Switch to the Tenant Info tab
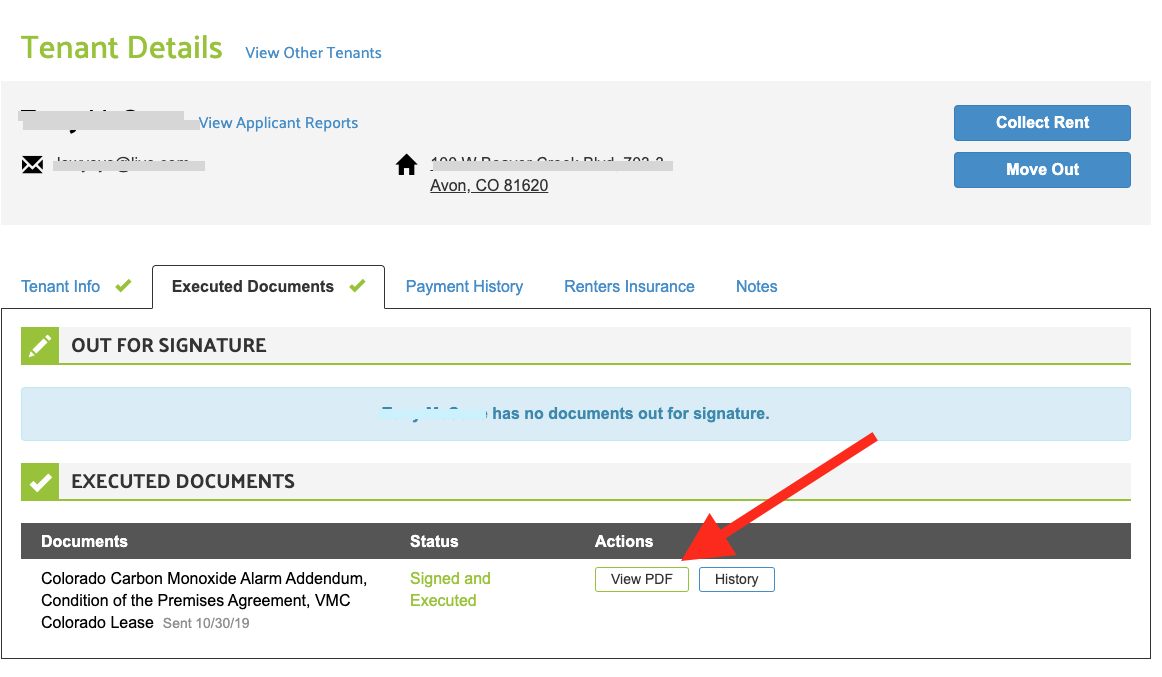The width and height of the screenshot is (1162, 677). click(x=61, y=286)
